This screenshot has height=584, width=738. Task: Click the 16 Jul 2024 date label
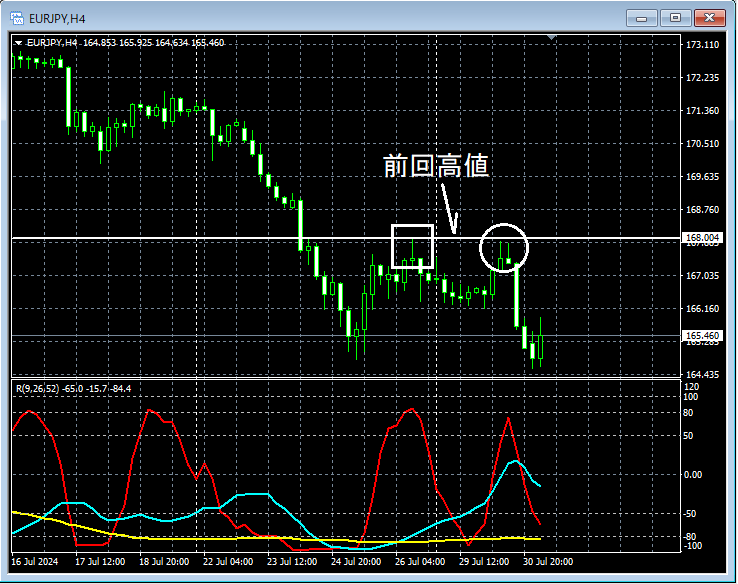click(x=34, y=562)
